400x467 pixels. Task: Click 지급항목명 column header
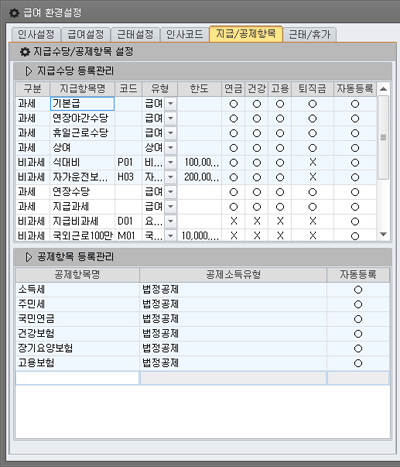coord(82,89)
